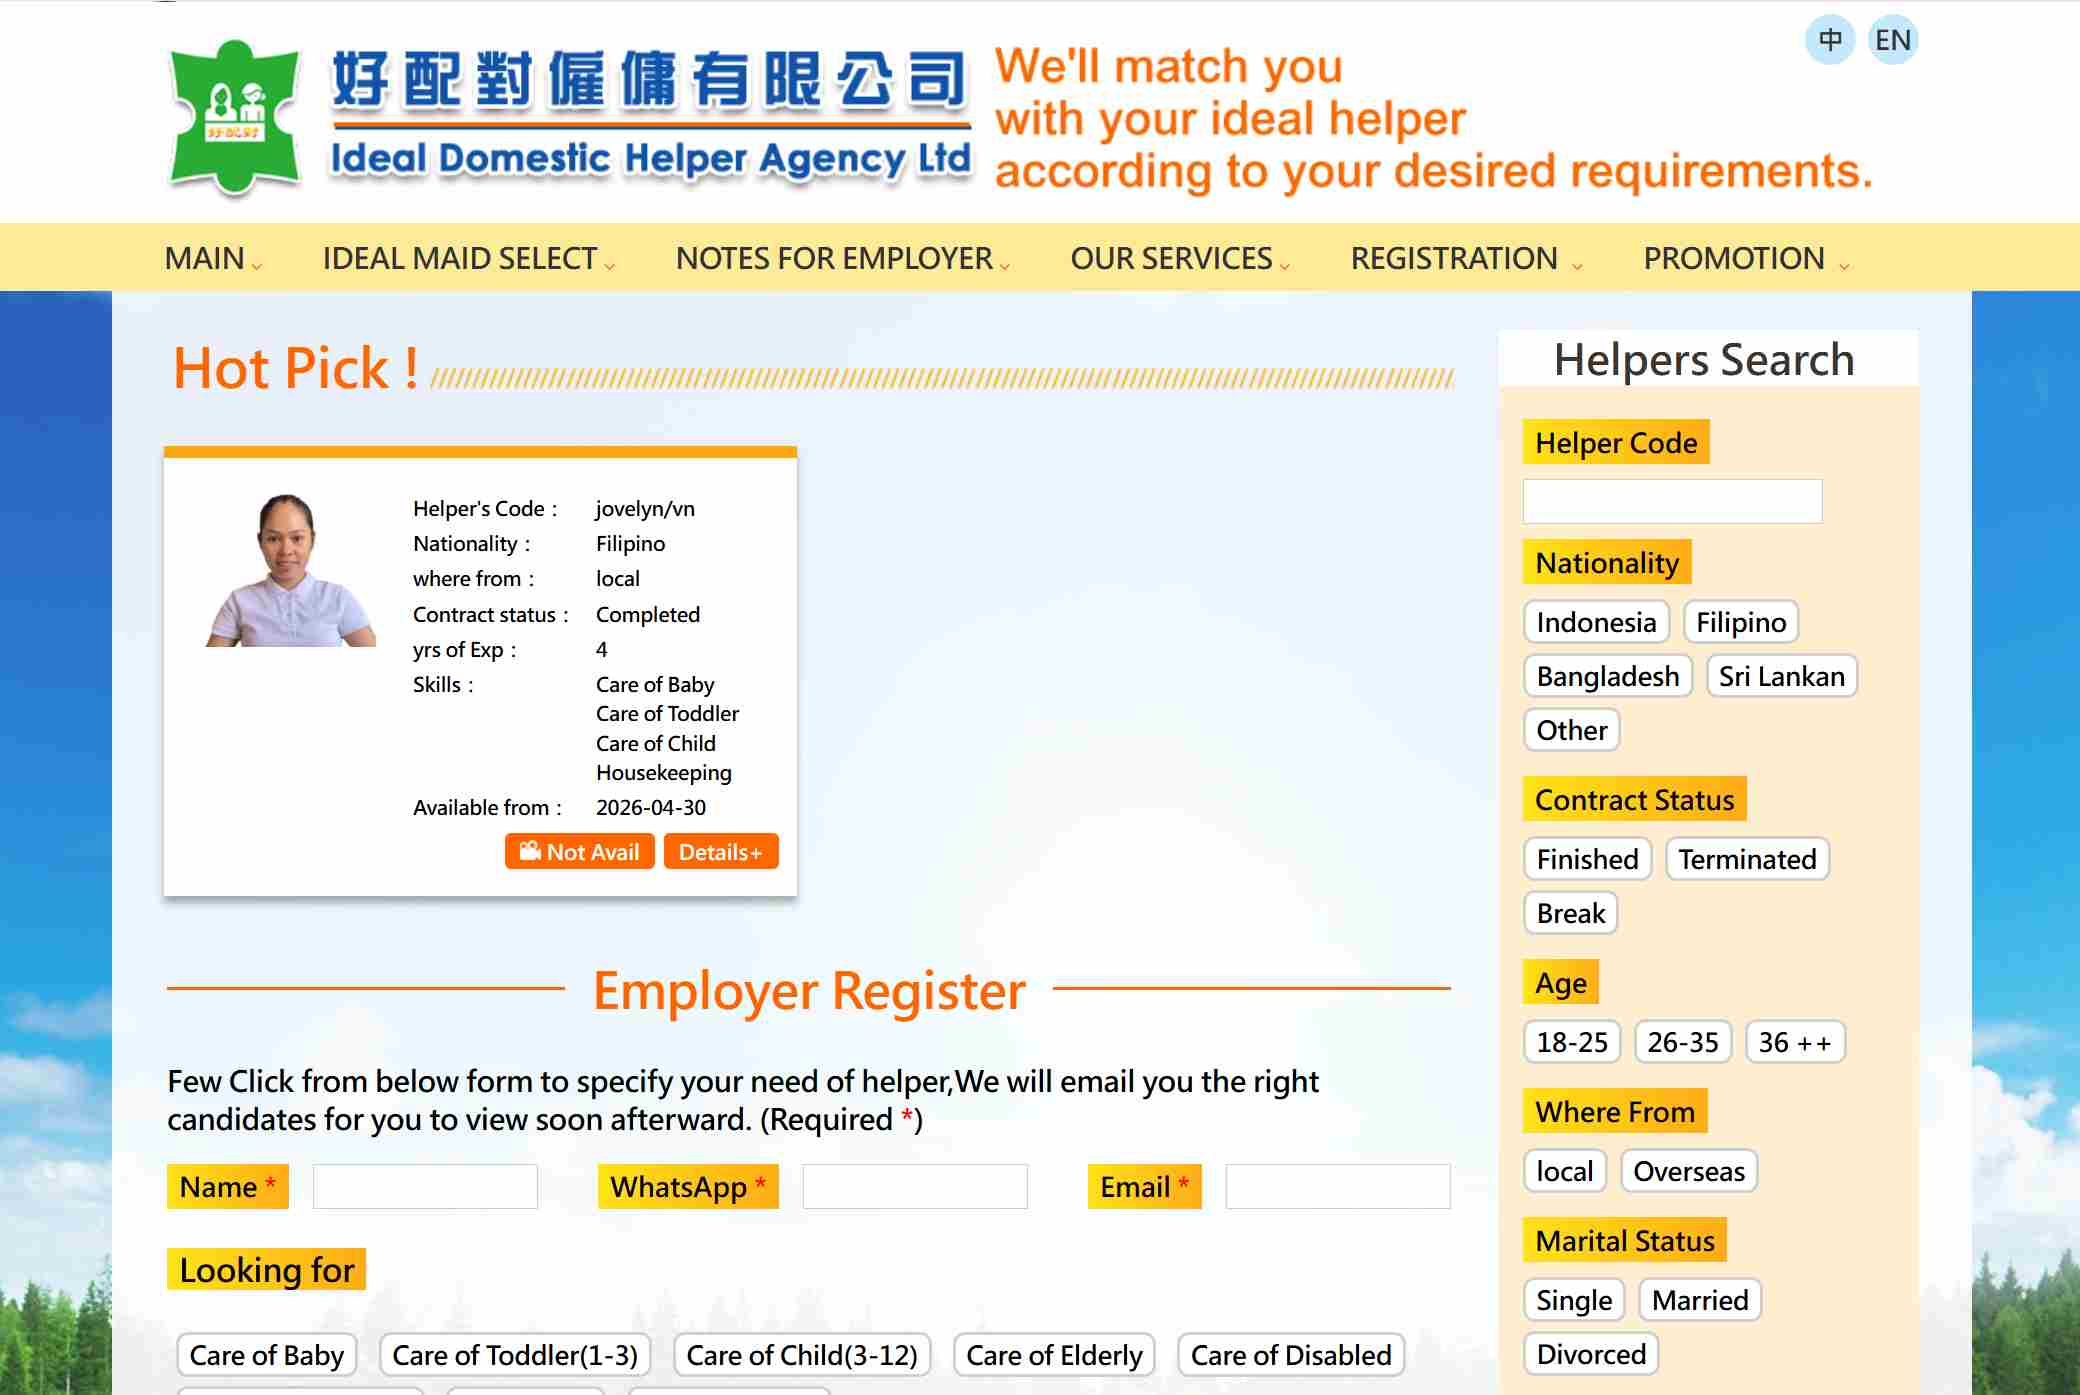Image resolution: width=2080 pixels, height=1395 pixels.
Task: Open the NOTES FOR EMPLOYER menu
Action: click(x=842, y=259)
